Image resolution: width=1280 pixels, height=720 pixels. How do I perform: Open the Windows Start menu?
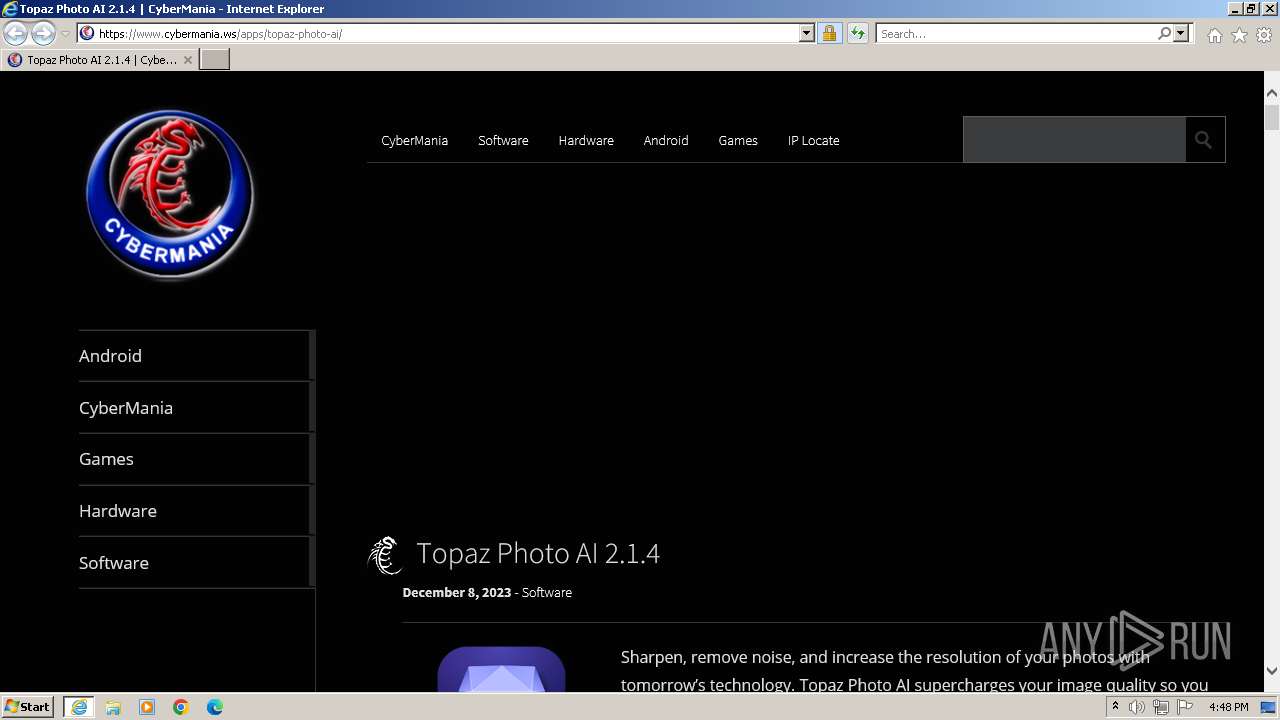[28, 707]
